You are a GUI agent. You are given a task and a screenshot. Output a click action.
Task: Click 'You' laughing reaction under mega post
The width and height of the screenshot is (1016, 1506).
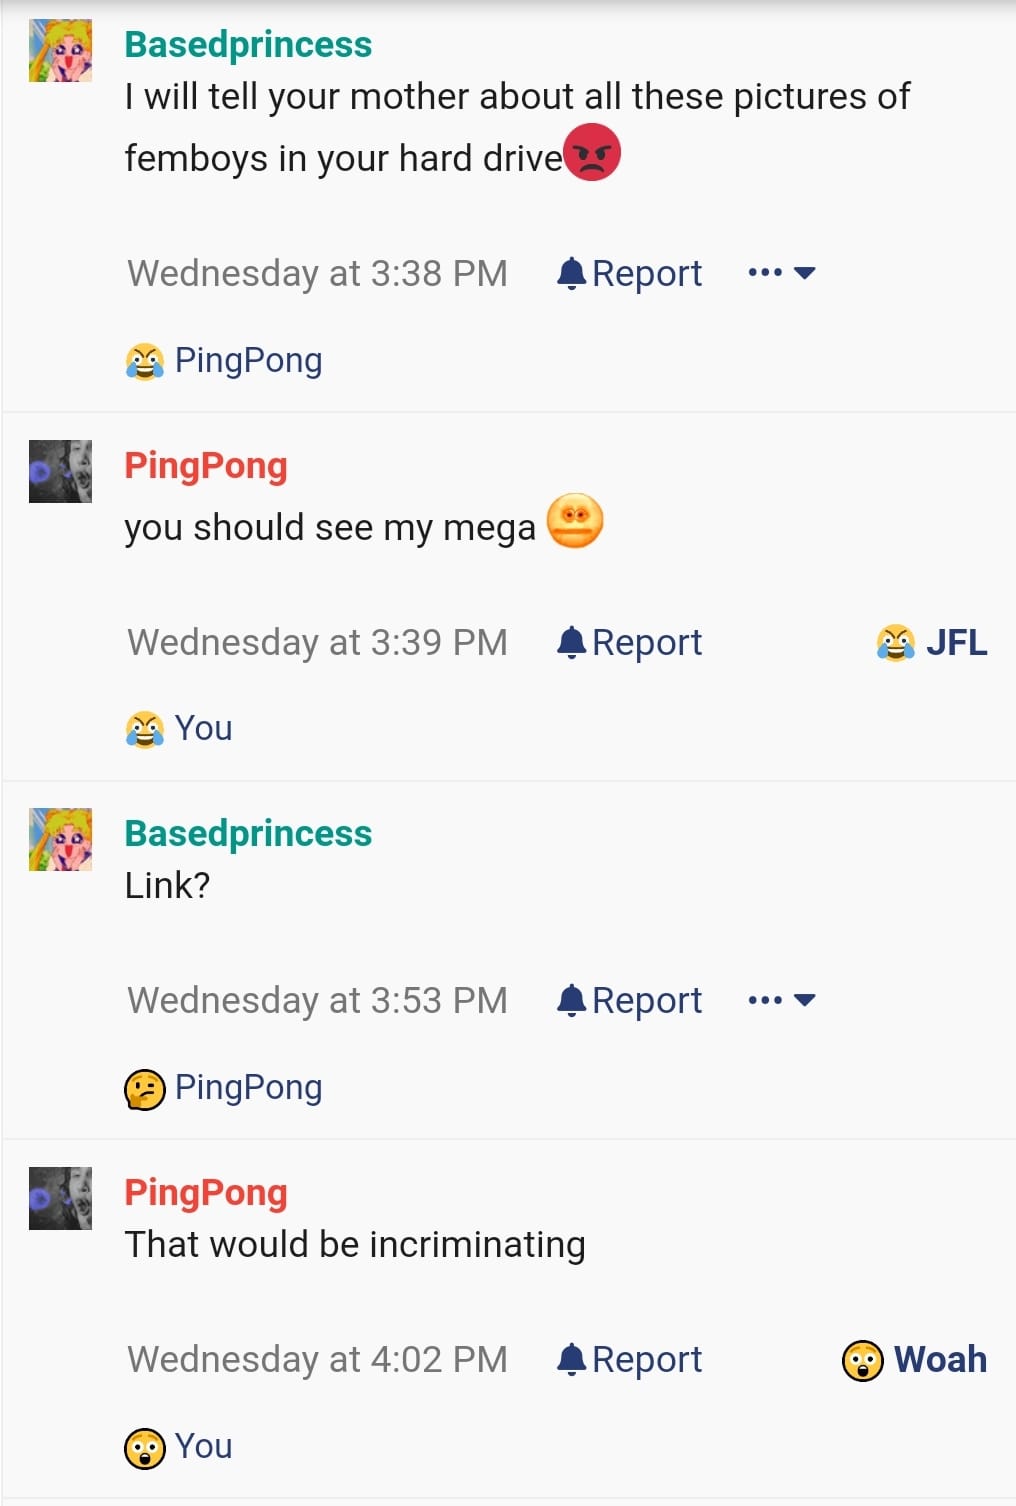tap(179, 728)
